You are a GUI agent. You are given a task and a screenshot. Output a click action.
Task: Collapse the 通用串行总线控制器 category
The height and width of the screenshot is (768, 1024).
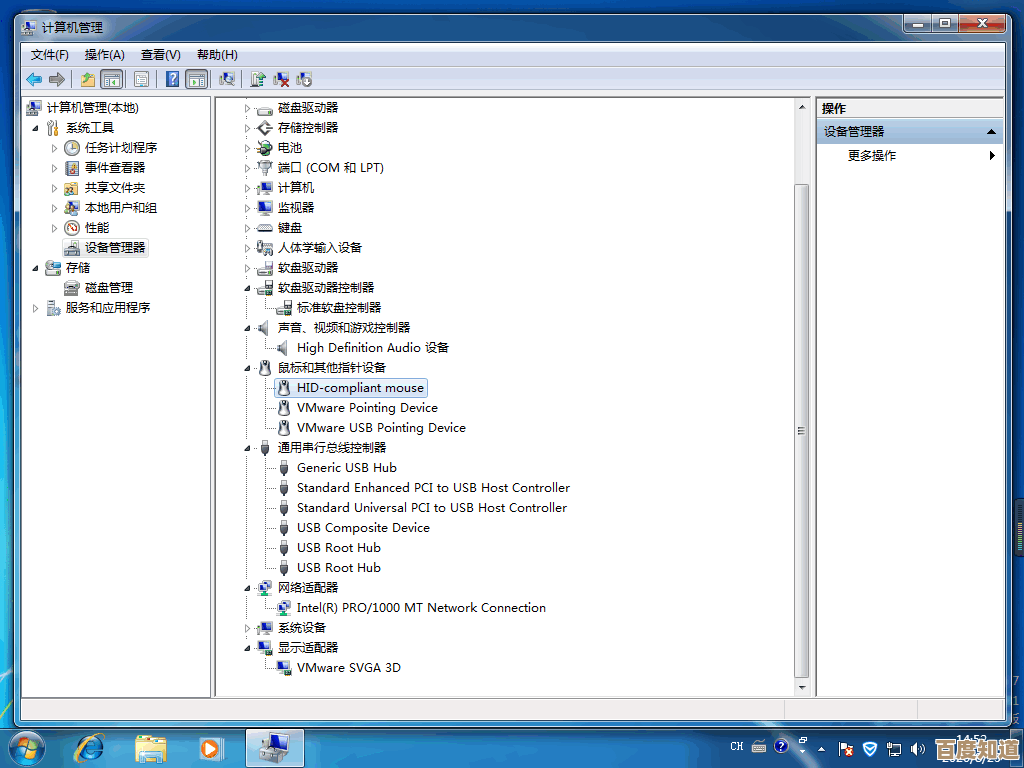[248, 448]
